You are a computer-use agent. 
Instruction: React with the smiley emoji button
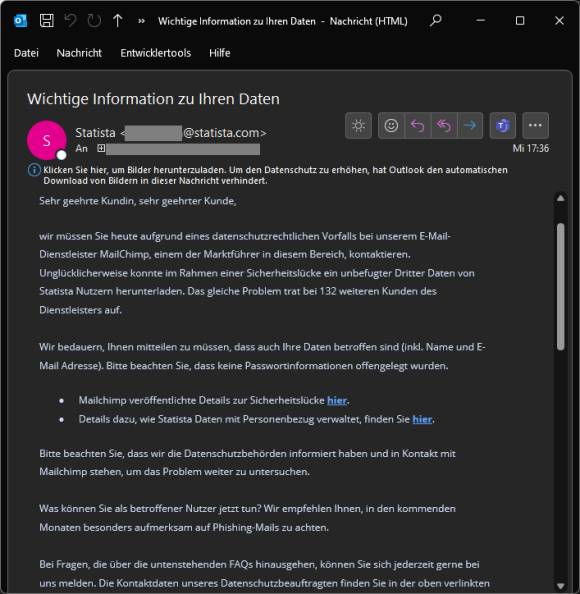(x=391, y=125)
